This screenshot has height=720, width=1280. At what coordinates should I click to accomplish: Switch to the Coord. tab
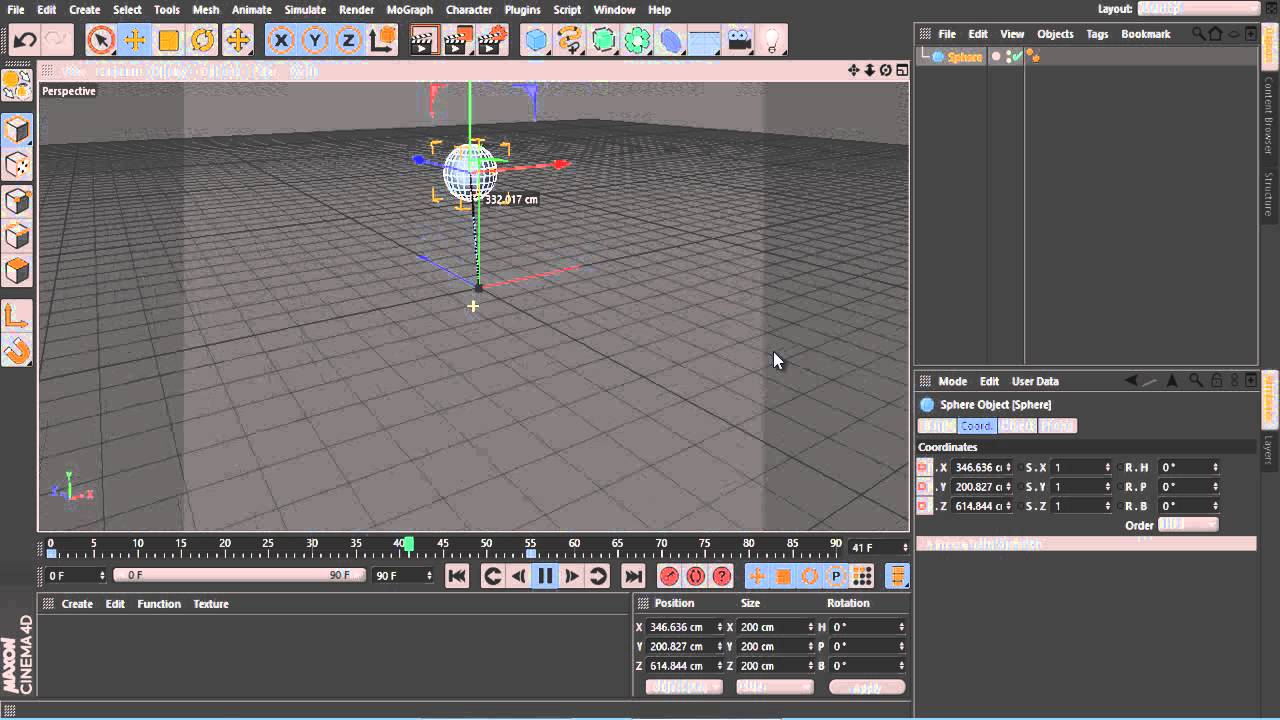977,426
